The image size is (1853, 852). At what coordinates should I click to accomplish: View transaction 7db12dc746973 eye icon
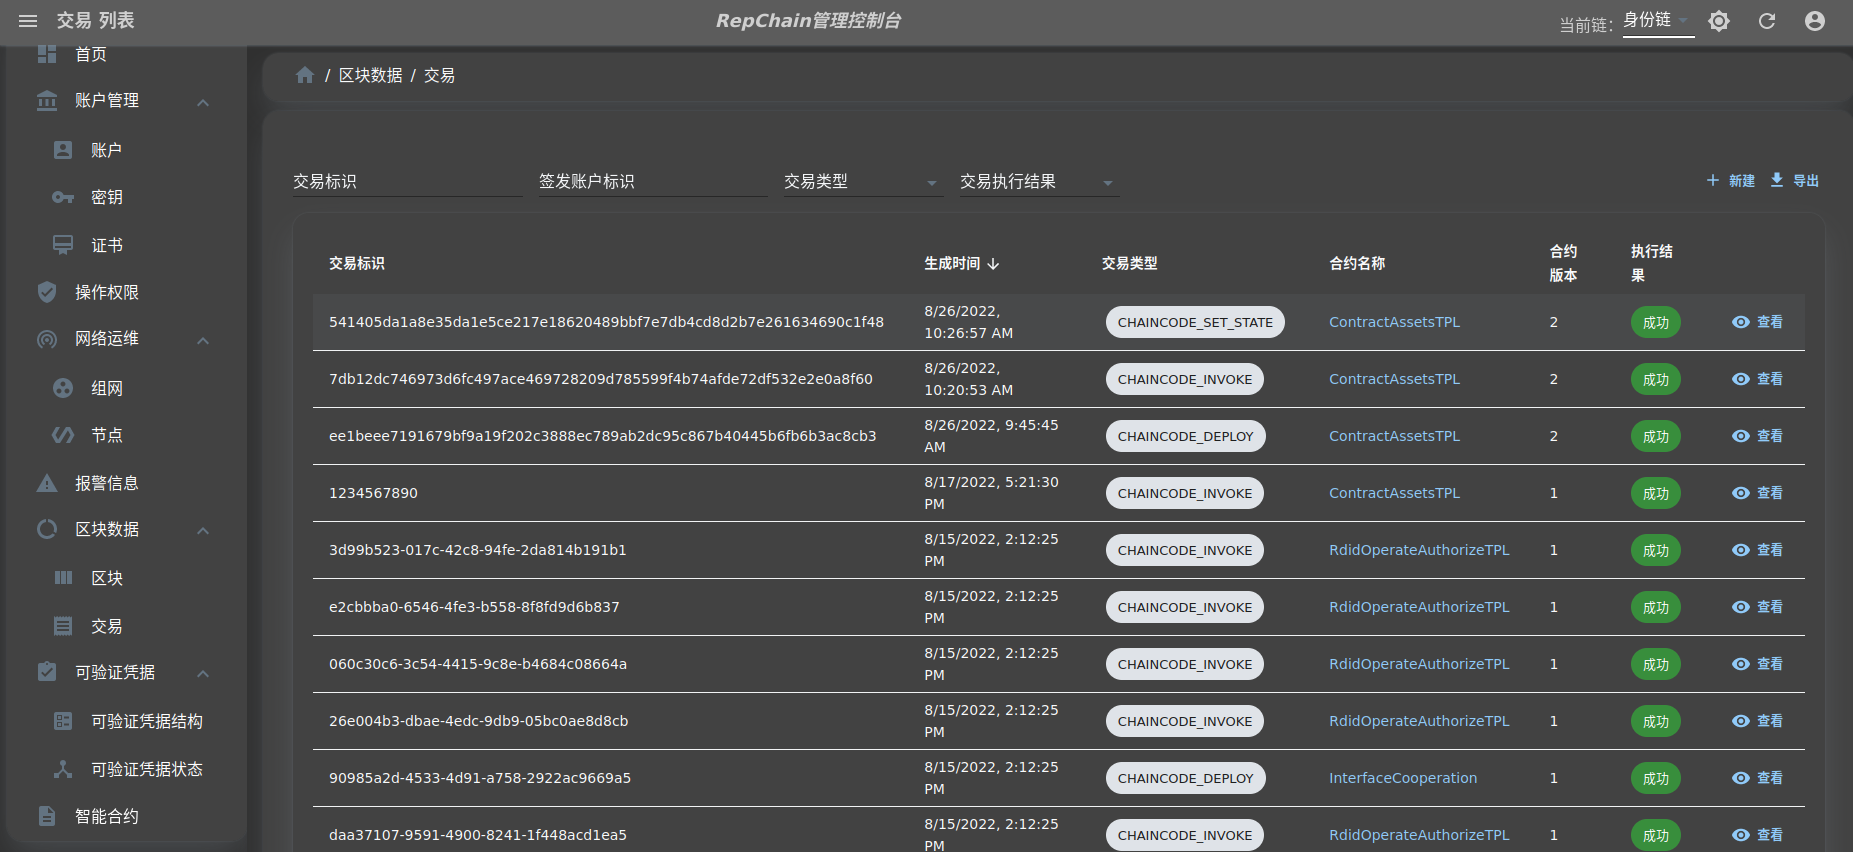pyautogui.click(x=1741, y=379)
